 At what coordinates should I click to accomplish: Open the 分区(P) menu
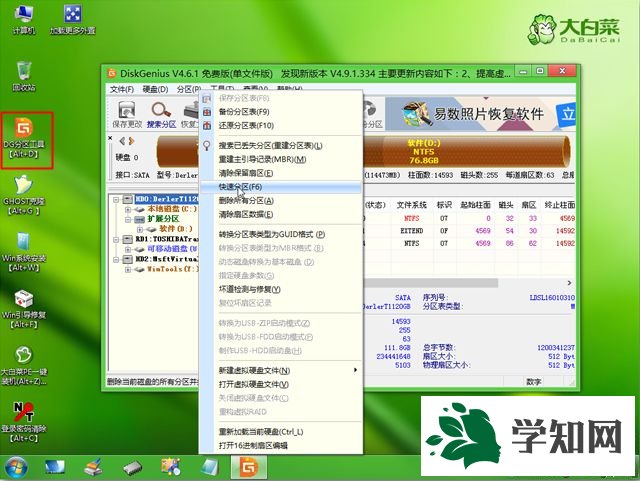189,89
